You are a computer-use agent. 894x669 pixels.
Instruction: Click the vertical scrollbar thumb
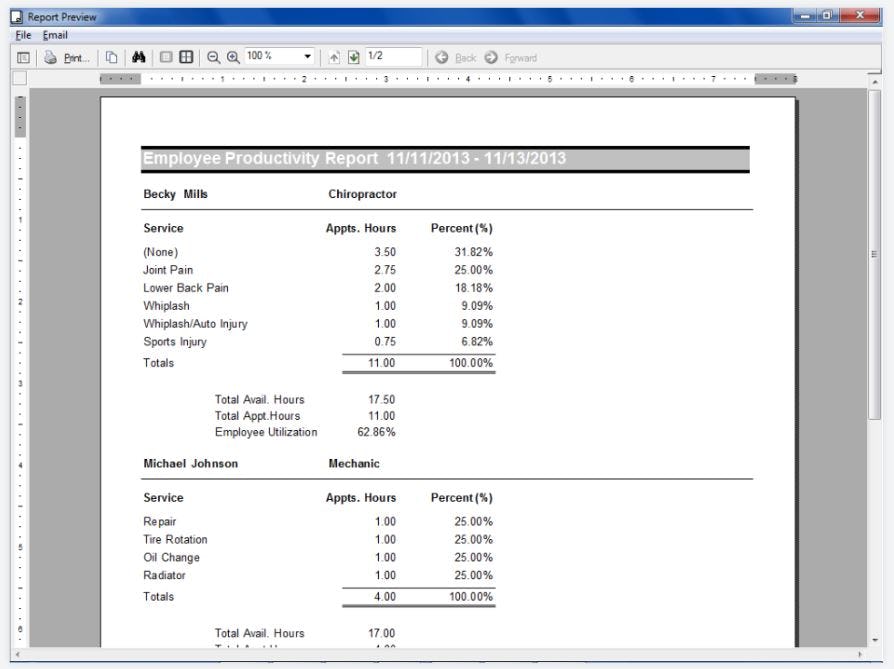[875, 254]
